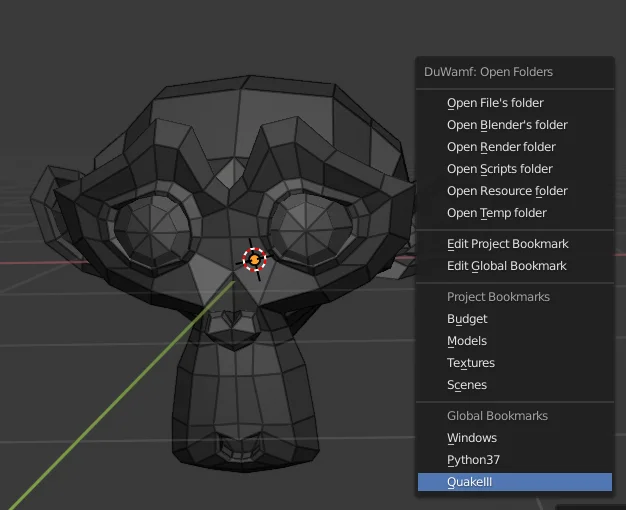Click Open Scripts folder entry
Screen dimensions: 626x510
(x=515, y=169)
